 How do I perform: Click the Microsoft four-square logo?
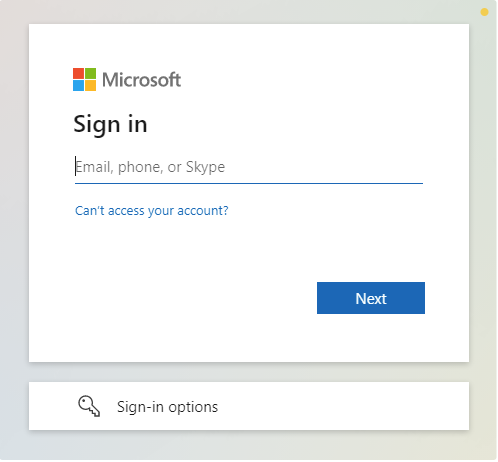84,79
